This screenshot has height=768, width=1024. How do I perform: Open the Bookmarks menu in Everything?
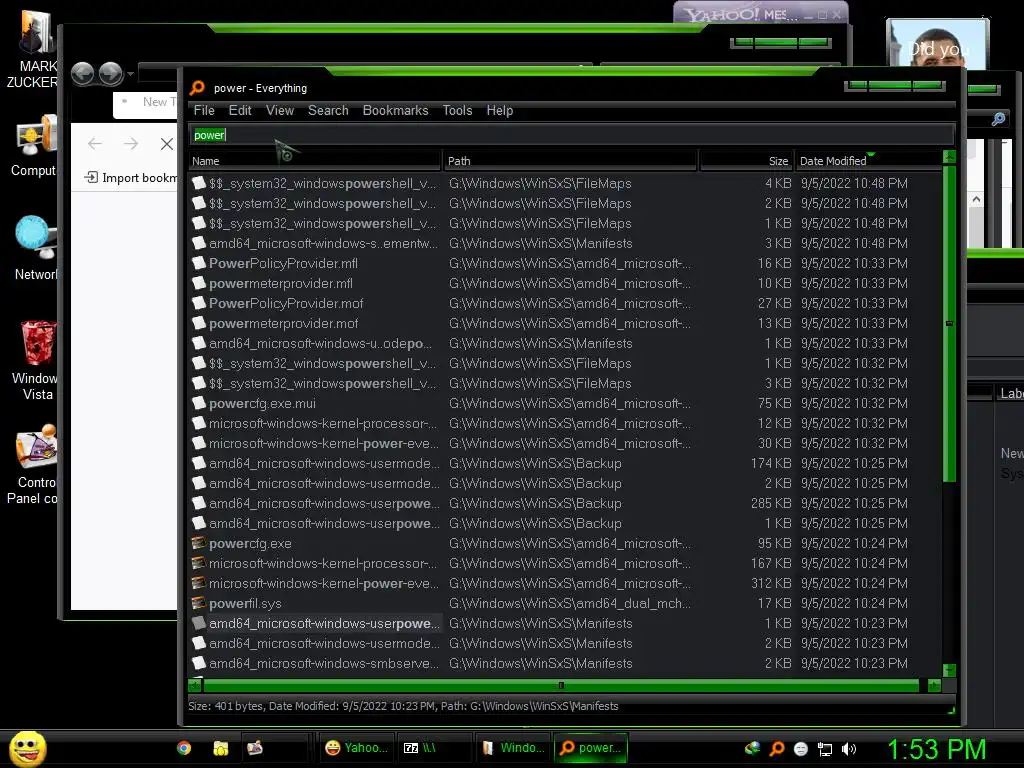395,110
